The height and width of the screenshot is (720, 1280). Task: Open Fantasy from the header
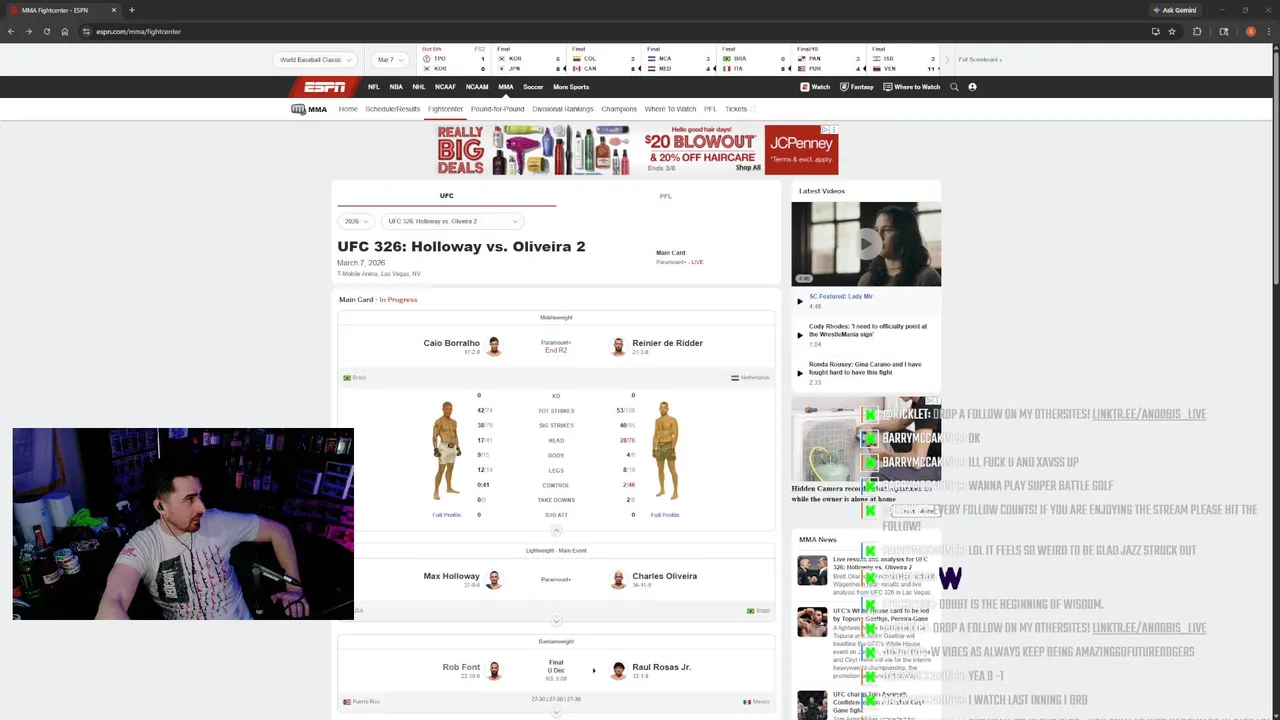click(x=857, y=87)
